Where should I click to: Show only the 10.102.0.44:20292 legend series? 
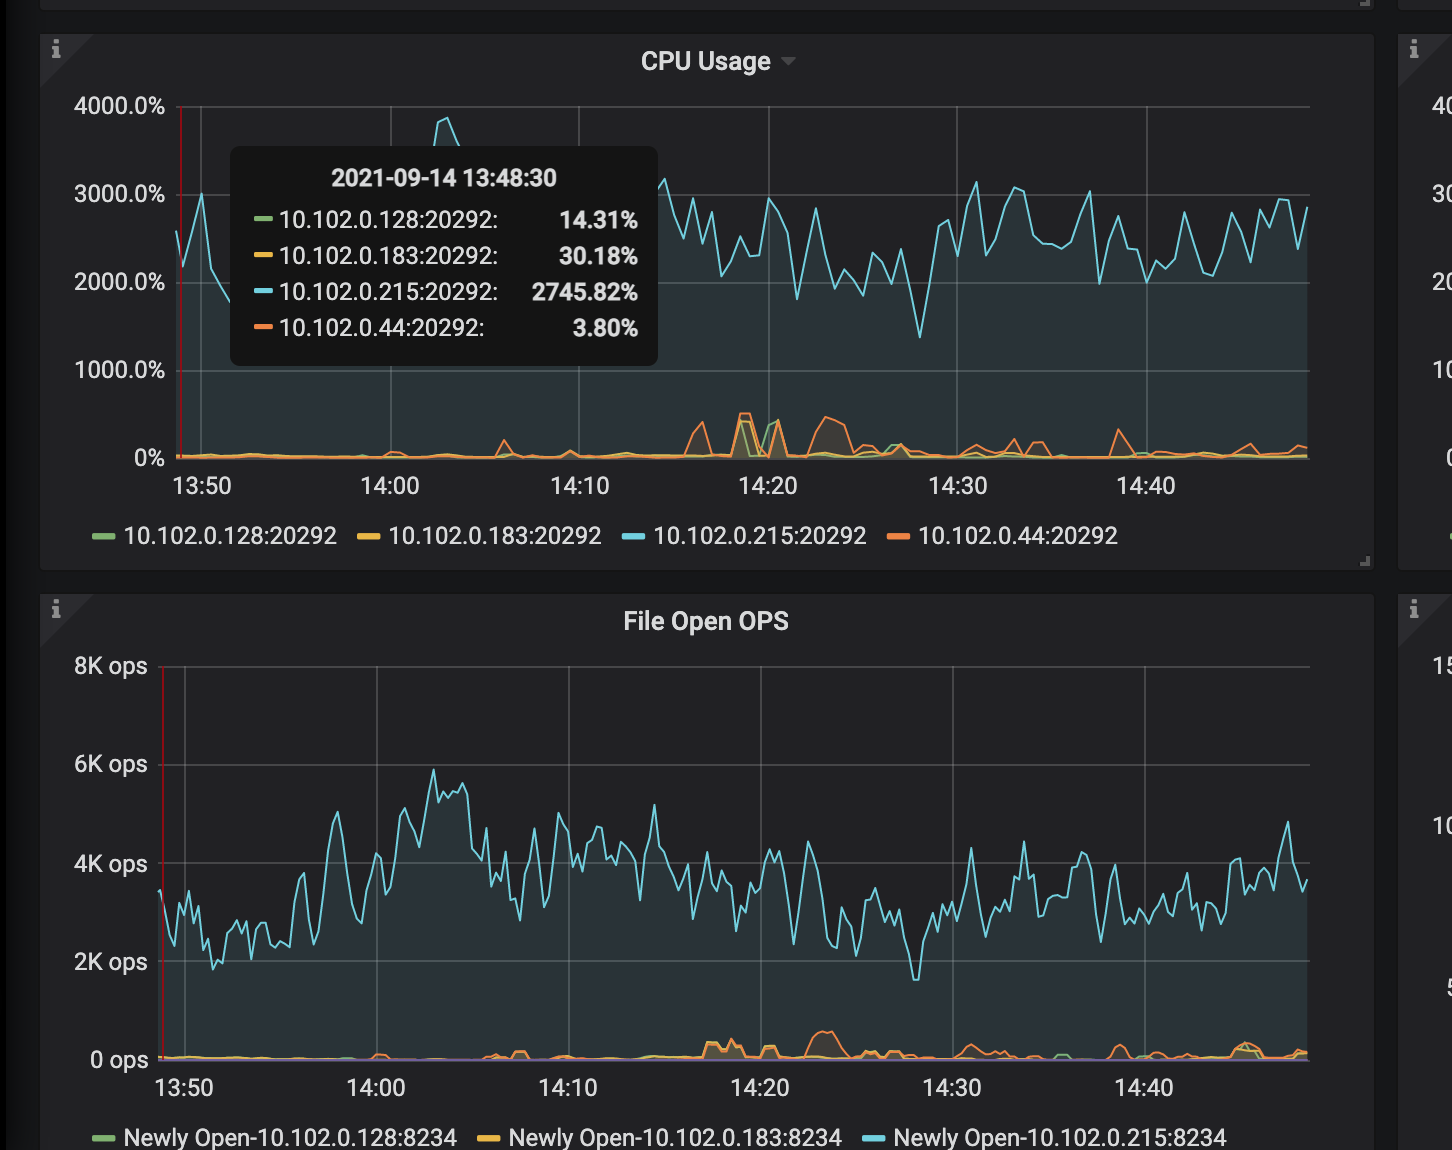point(1017,536)
